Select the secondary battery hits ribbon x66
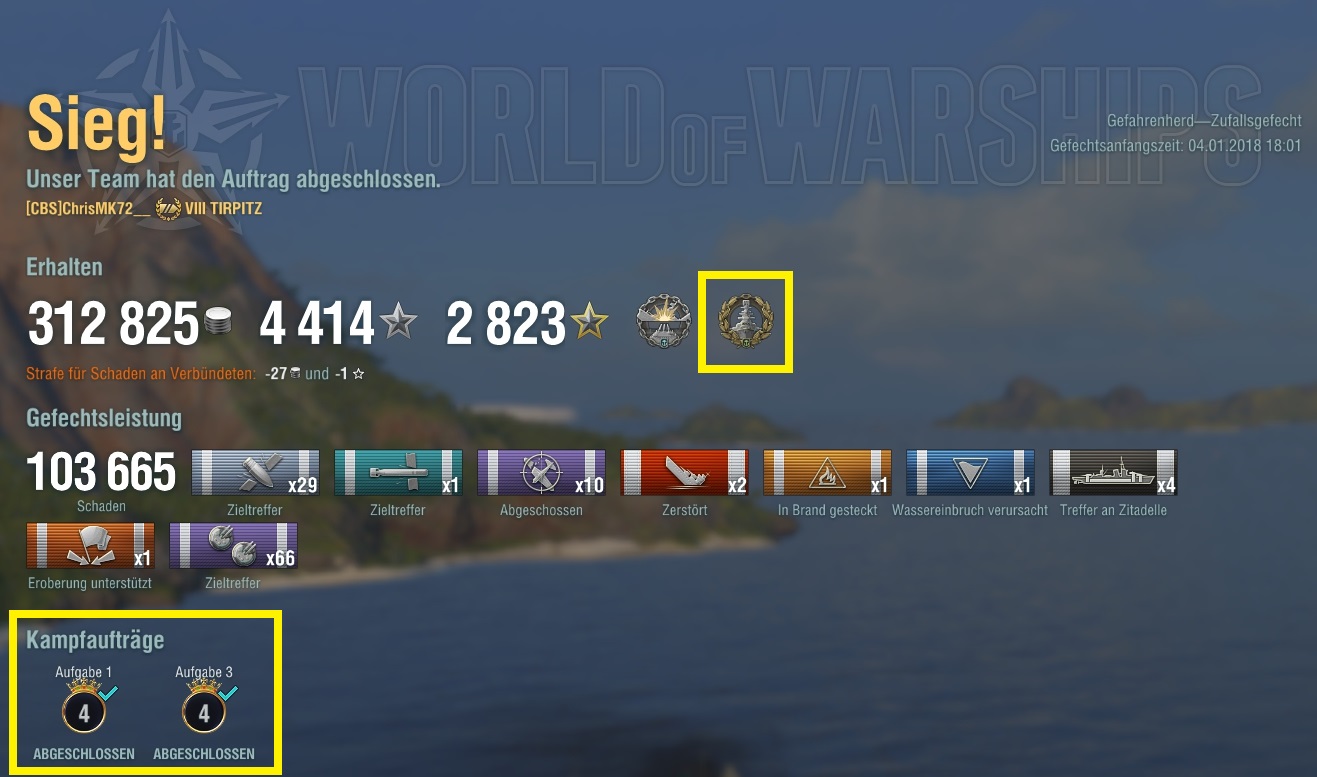1317x777 pixels. click(x=234, y=546)
